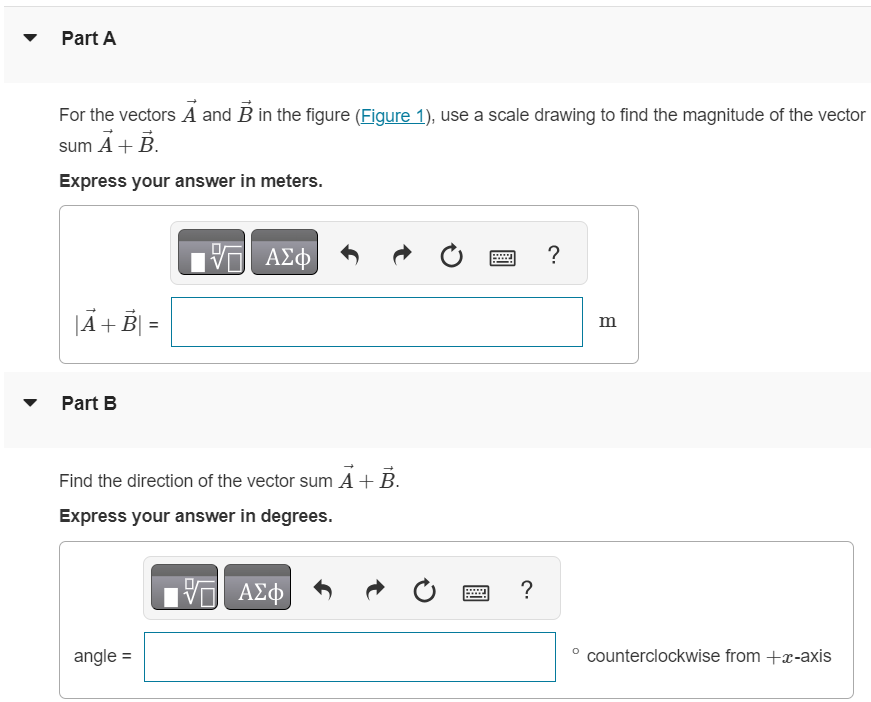
Task: Open Greek symbols menu in Part B toolbar
Action: point(258,587)
